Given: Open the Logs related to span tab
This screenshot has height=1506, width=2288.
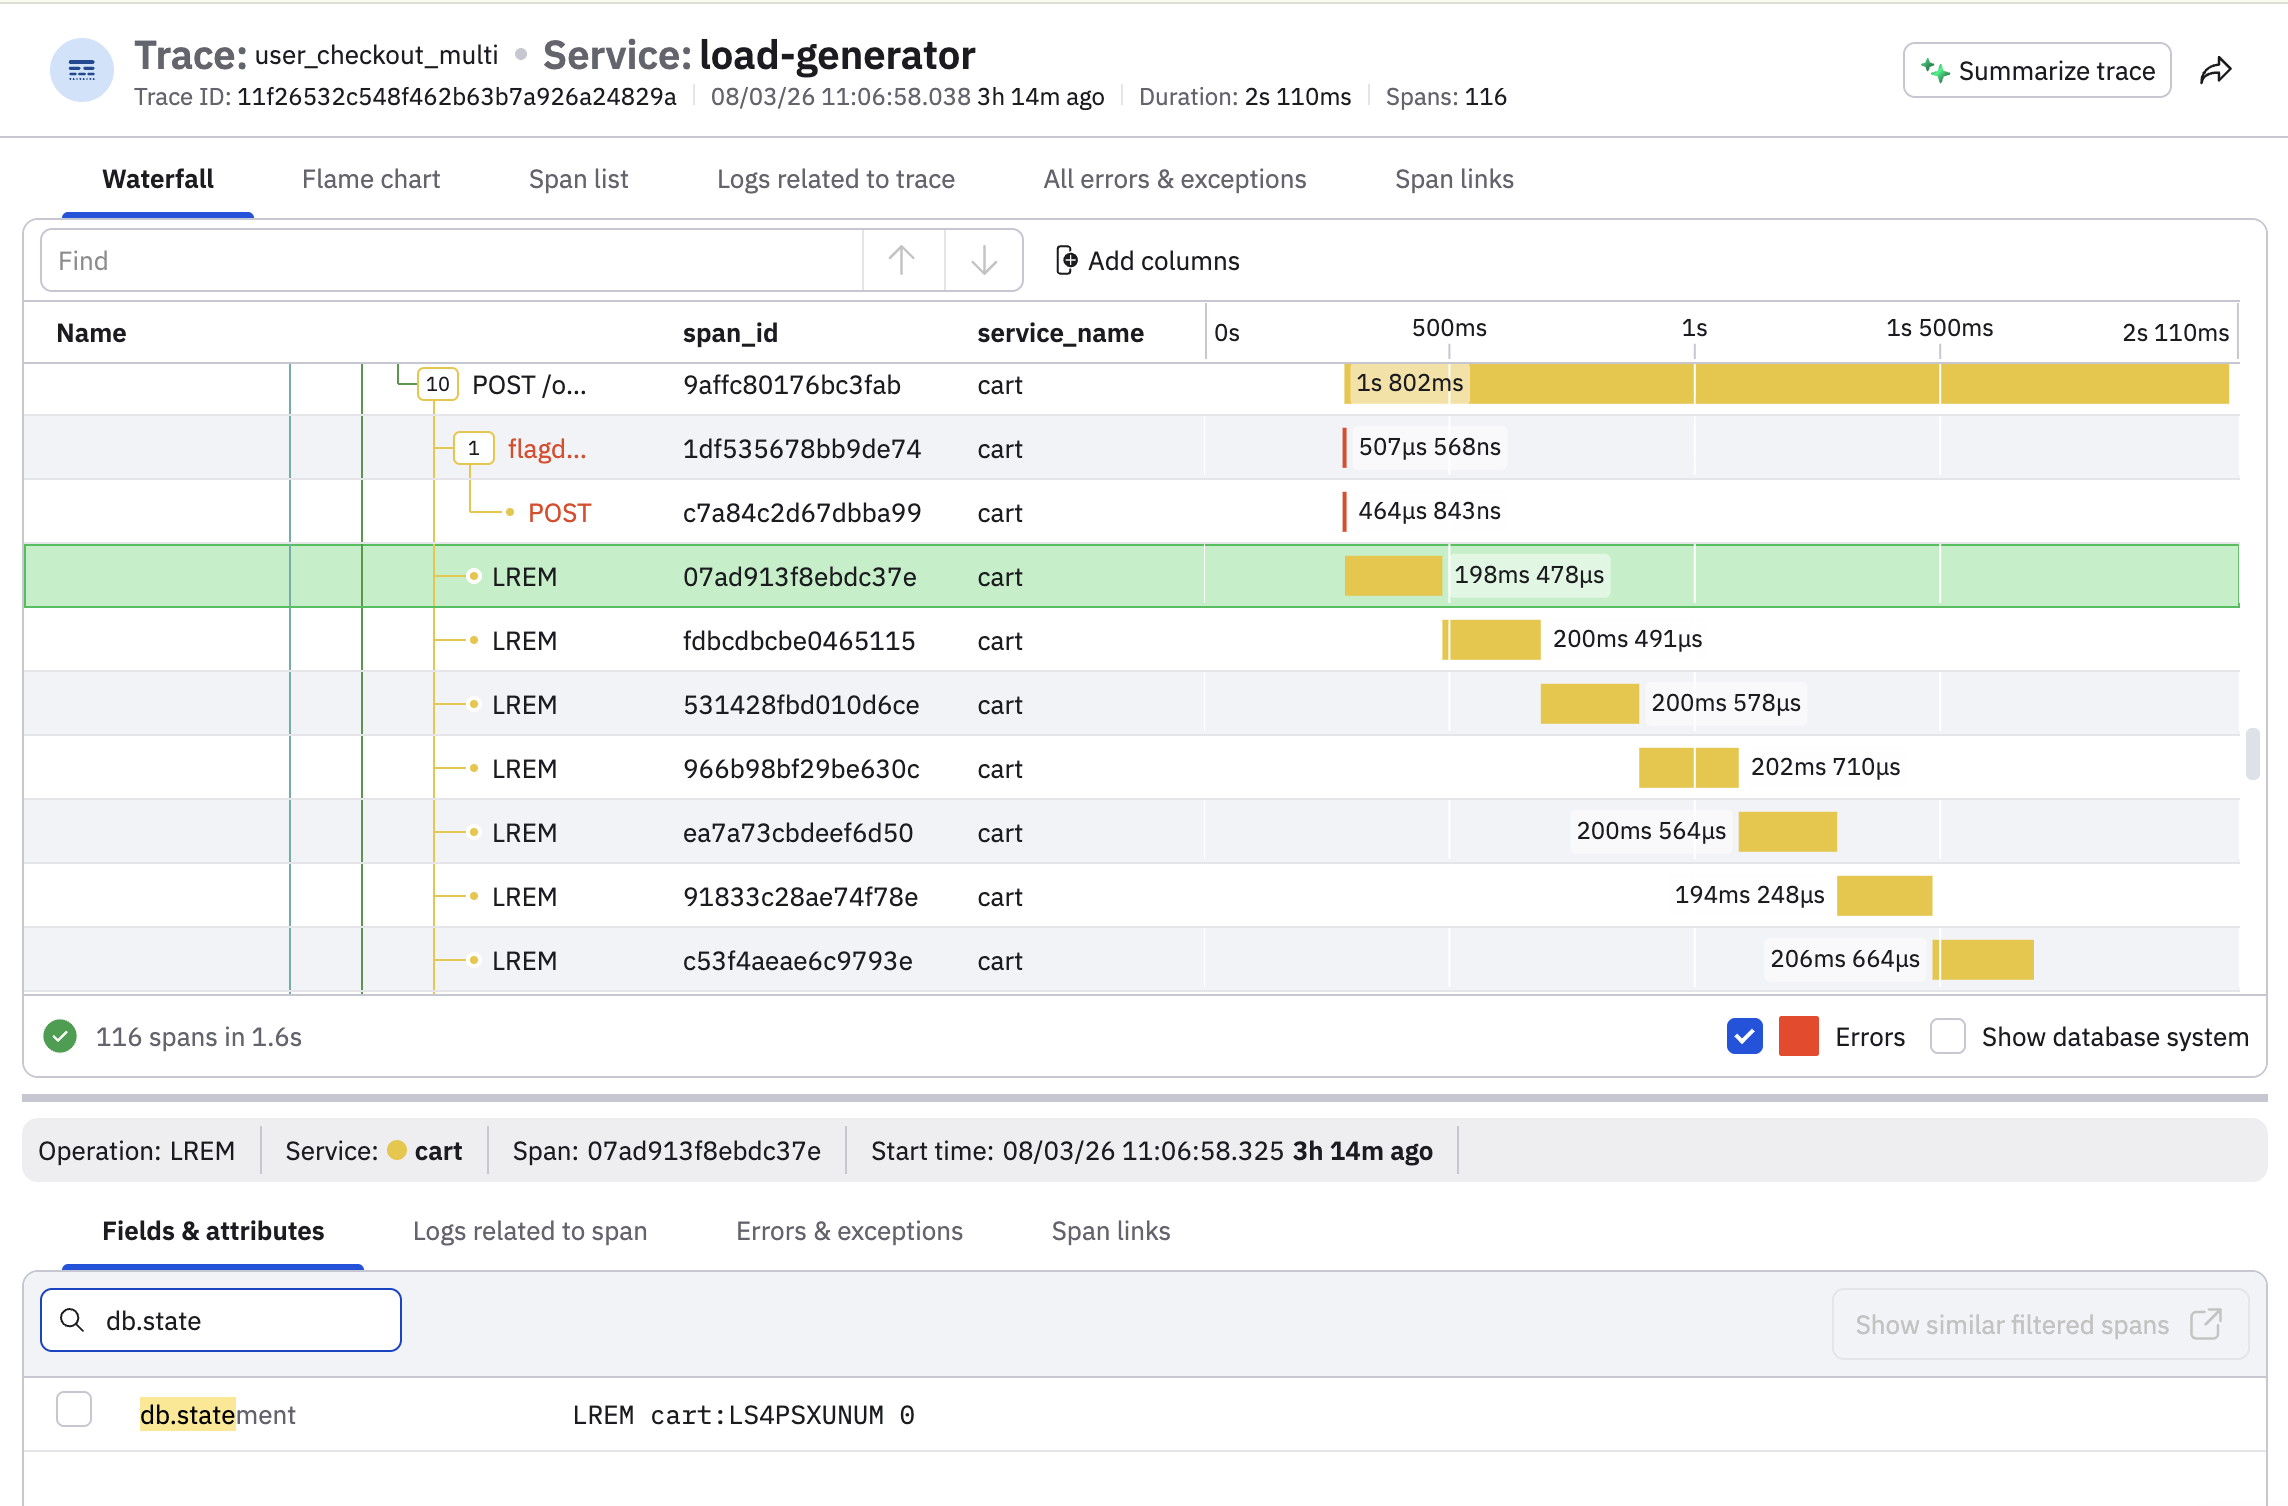Looking at the screenshot, I should pos(530,1231).
